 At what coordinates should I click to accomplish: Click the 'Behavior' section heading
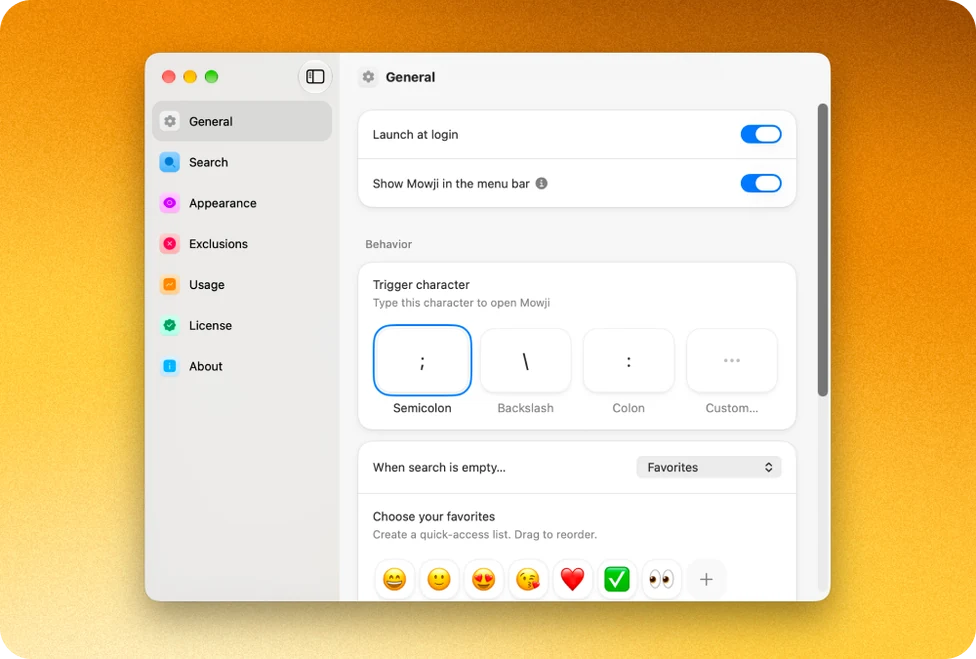pyautogui.click(x=388, y=244)
